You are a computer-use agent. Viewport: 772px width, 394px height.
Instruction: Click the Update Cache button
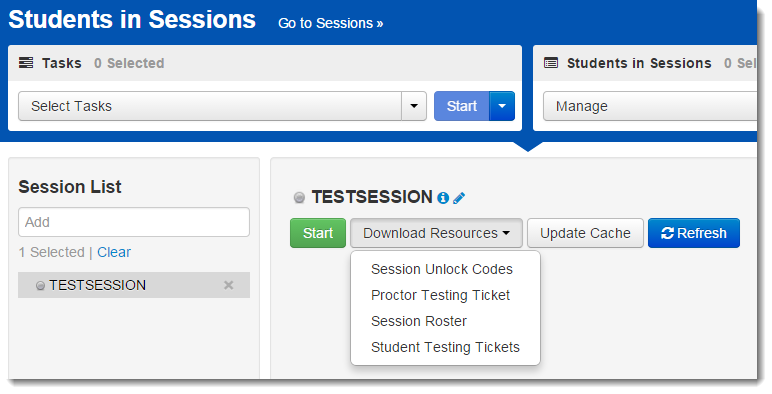[x=585, y=233]
